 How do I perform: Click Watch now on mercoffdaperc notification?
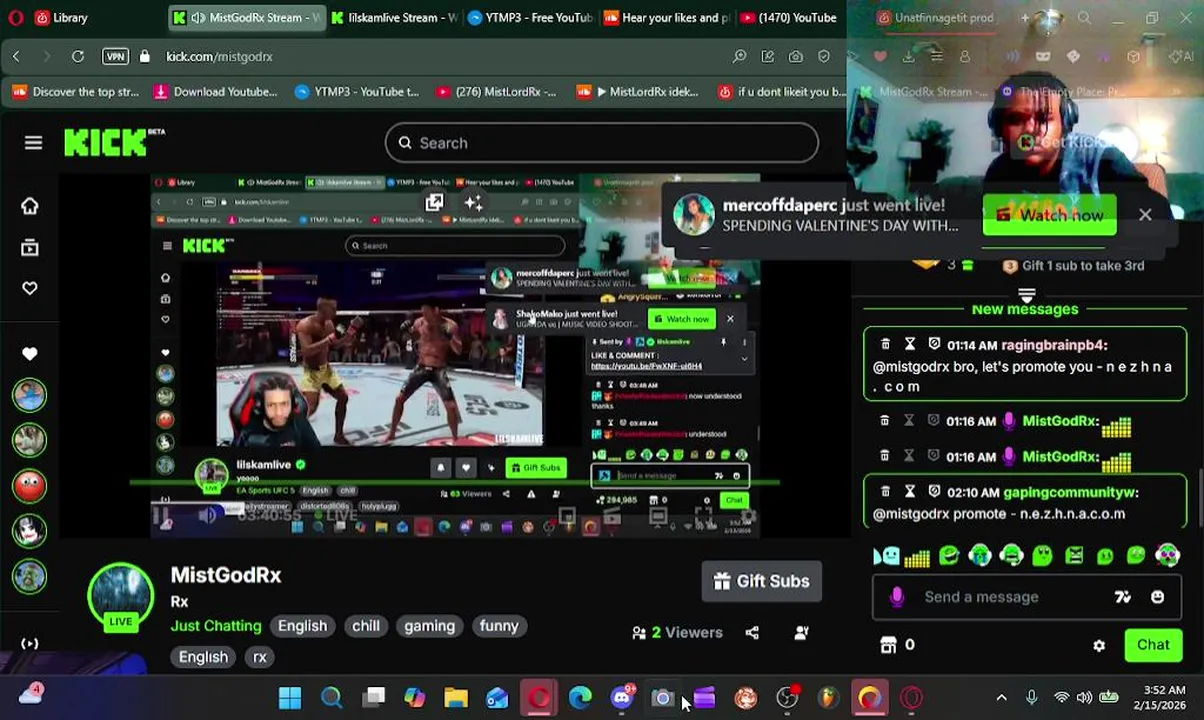pyautogui.click(x=1049, y=215)
